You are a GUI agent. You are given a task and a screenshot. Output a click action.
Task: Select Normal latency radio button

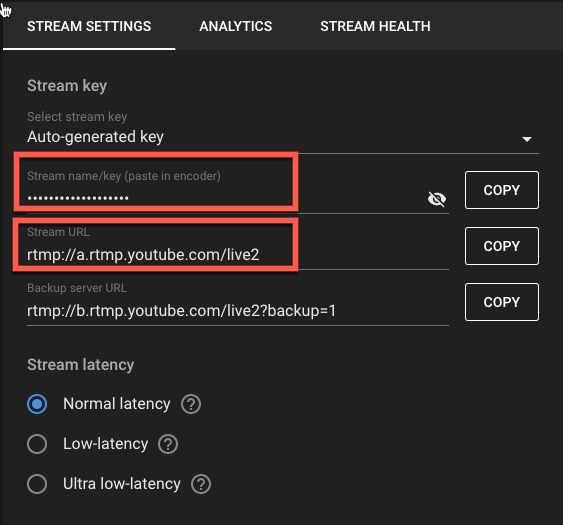[37, 404]
